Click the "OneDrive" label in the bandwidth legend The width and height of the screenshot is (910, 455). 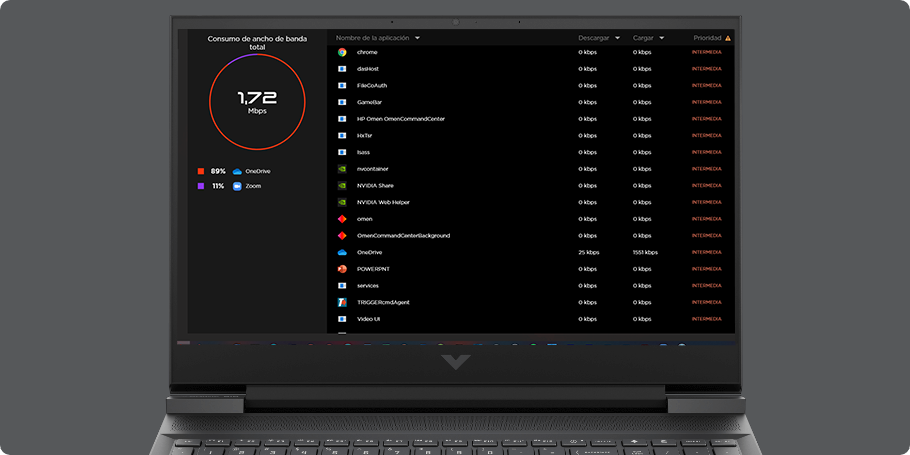(x=258, y=171)
